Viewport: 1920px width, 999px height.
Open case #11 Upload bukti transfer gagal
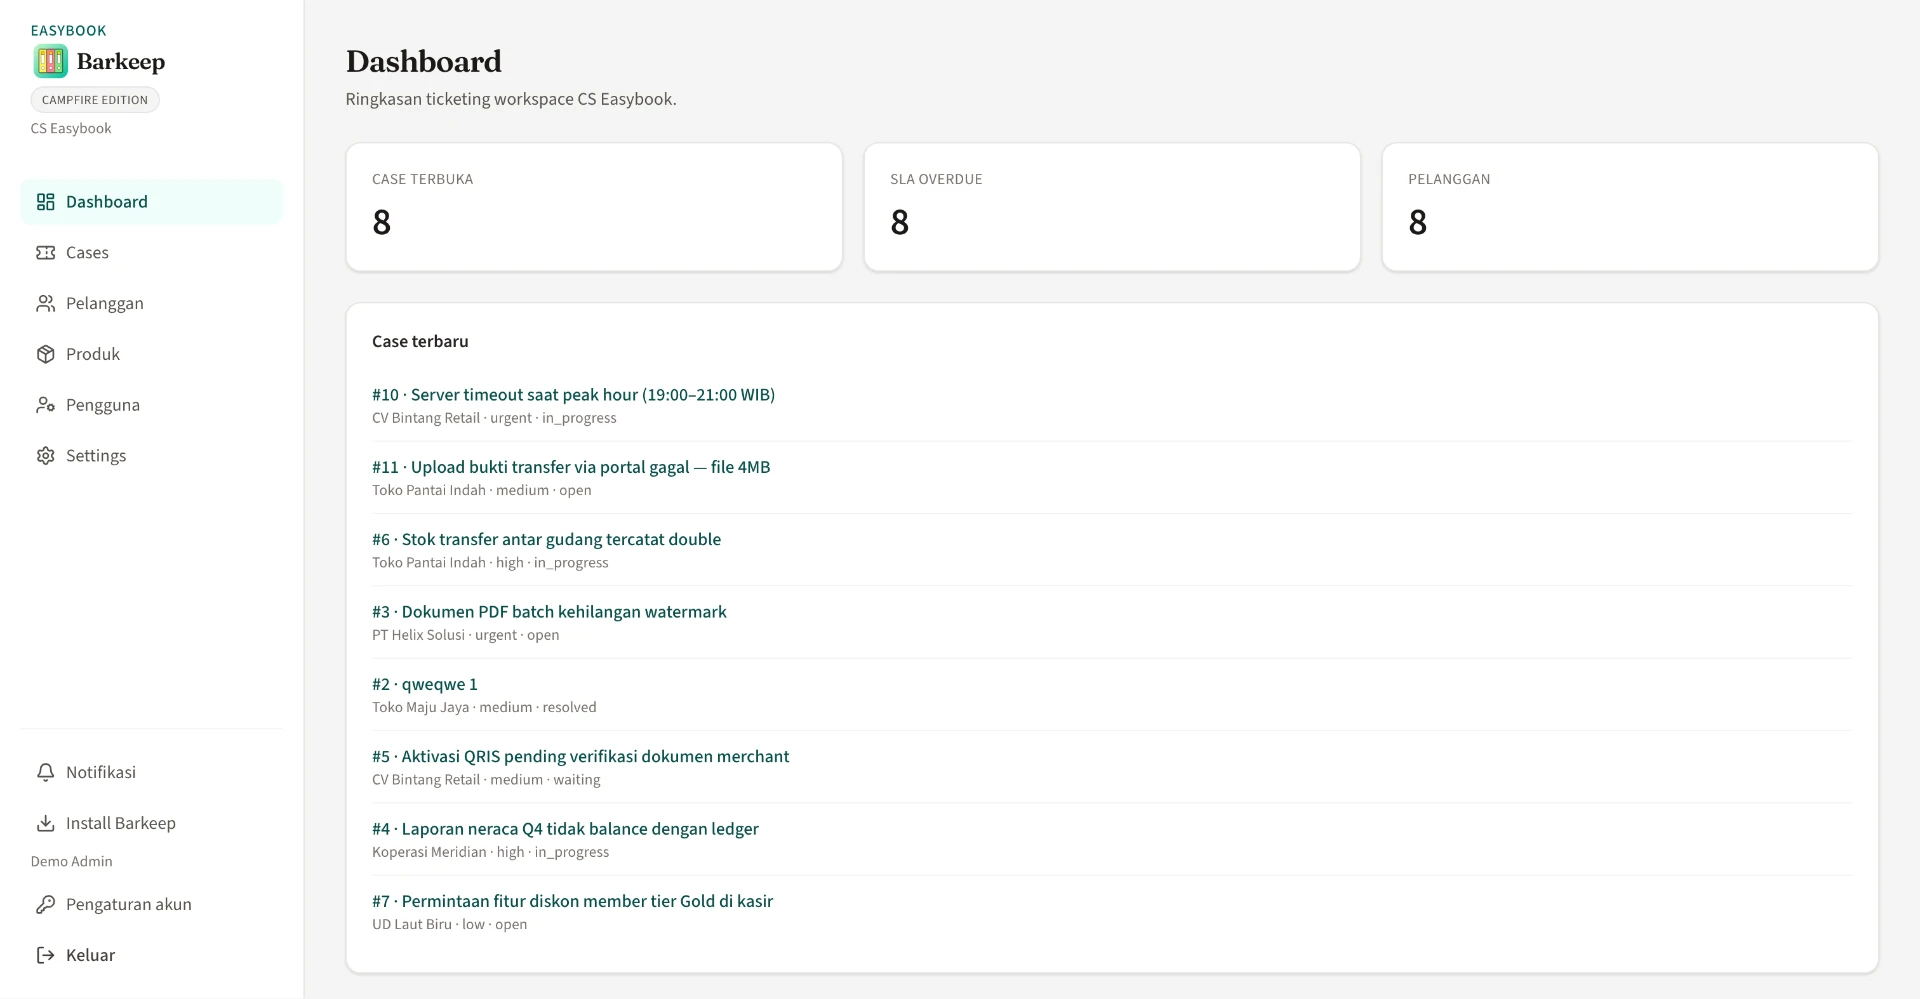571,467
